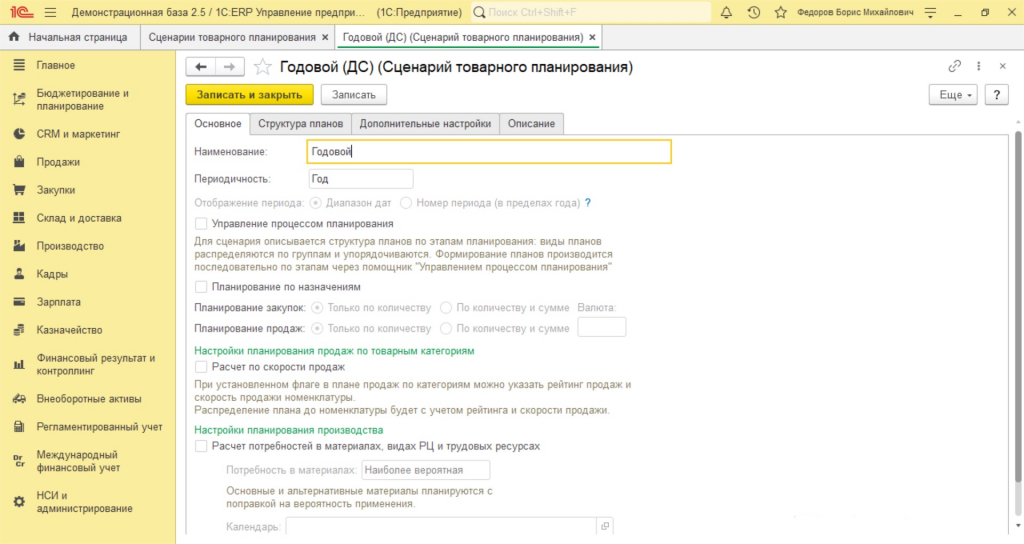Switch to Дополнительные настройки tab
1024x544 pixels.
425,123
